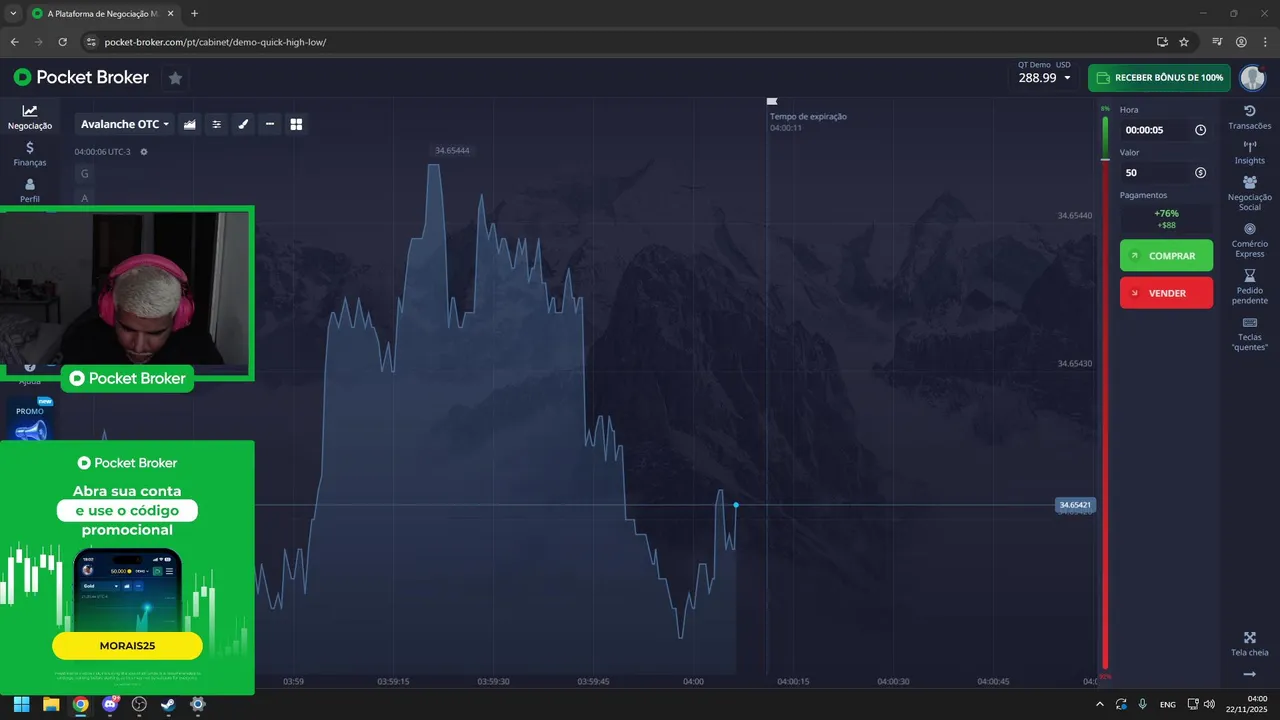Collapse right sidebar with arrow
Image resolution: width=1280 pixels, height=720 pixels.
point(1250,675)
